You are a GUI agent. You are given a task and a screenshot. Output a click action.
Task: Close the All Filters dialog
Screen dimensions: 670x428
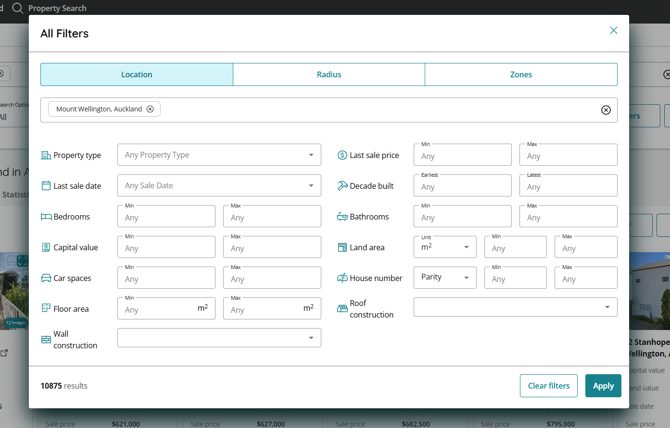pos(613,30)
